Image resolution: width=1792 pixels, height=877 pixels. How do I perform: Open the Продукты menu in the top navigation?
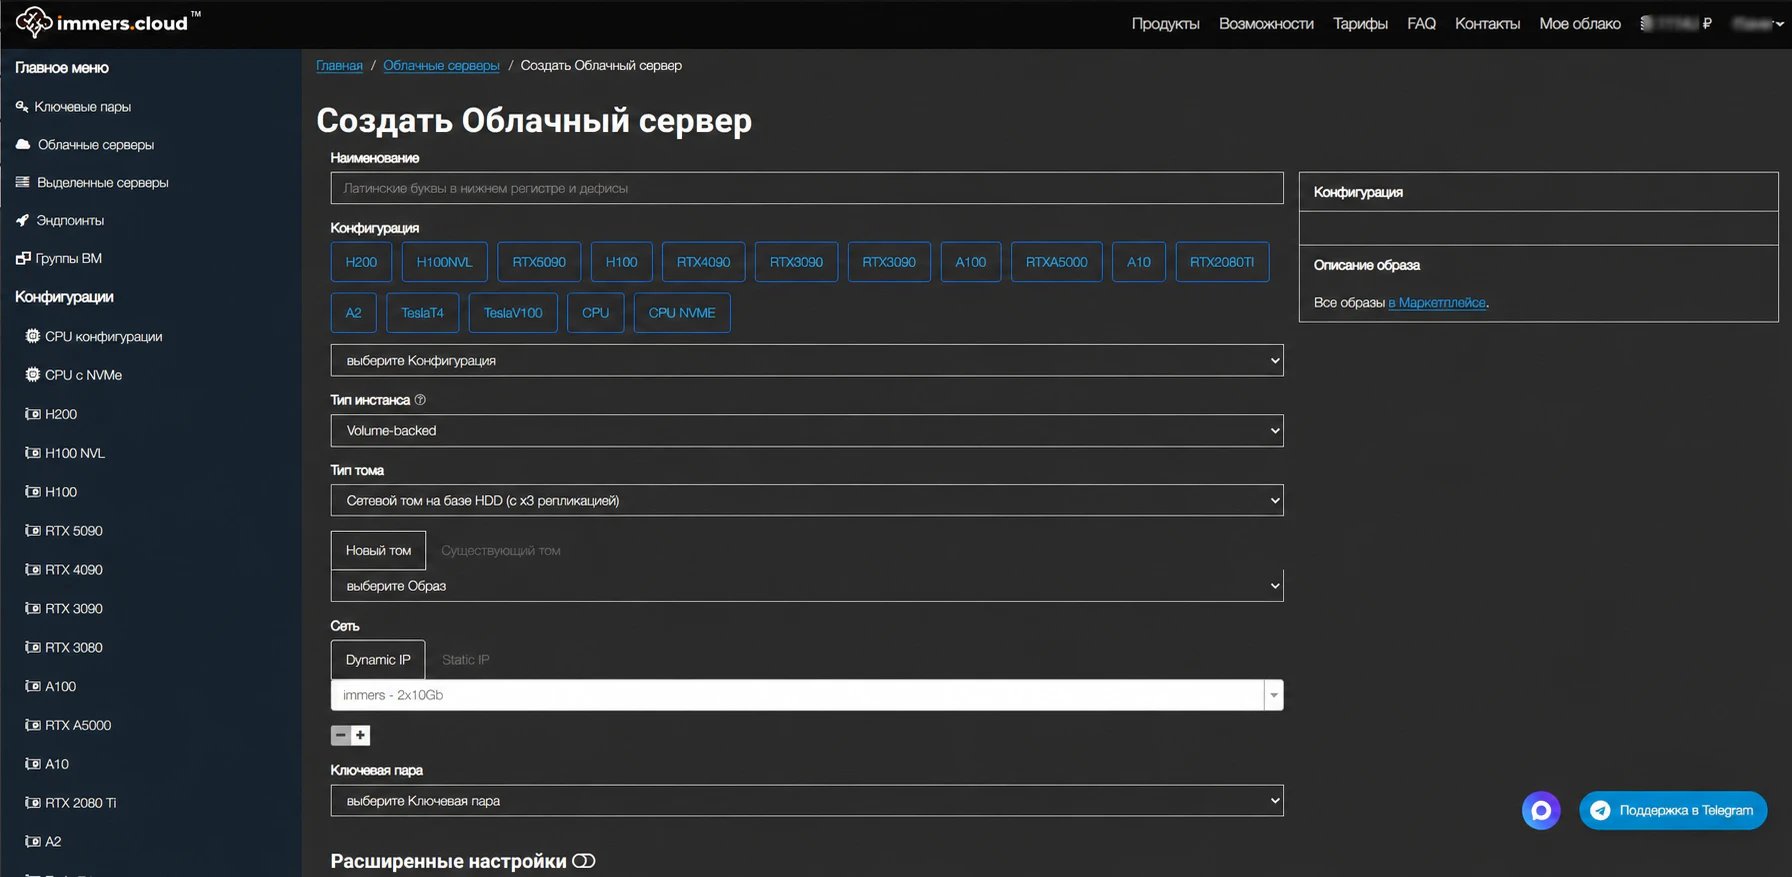[x=1165, y=23]
